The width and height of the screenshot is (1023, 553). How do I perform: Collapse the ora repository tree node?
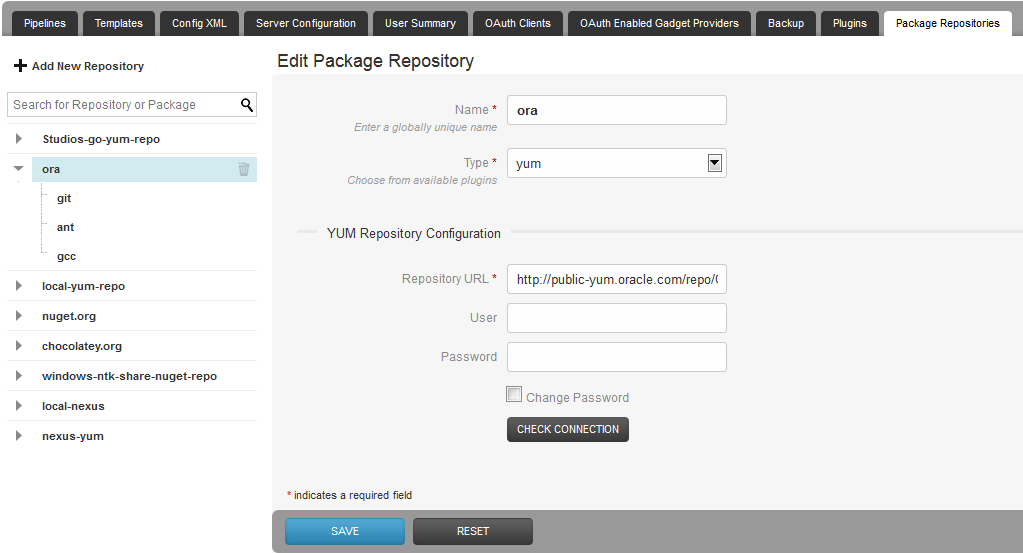tap(18, 168)
